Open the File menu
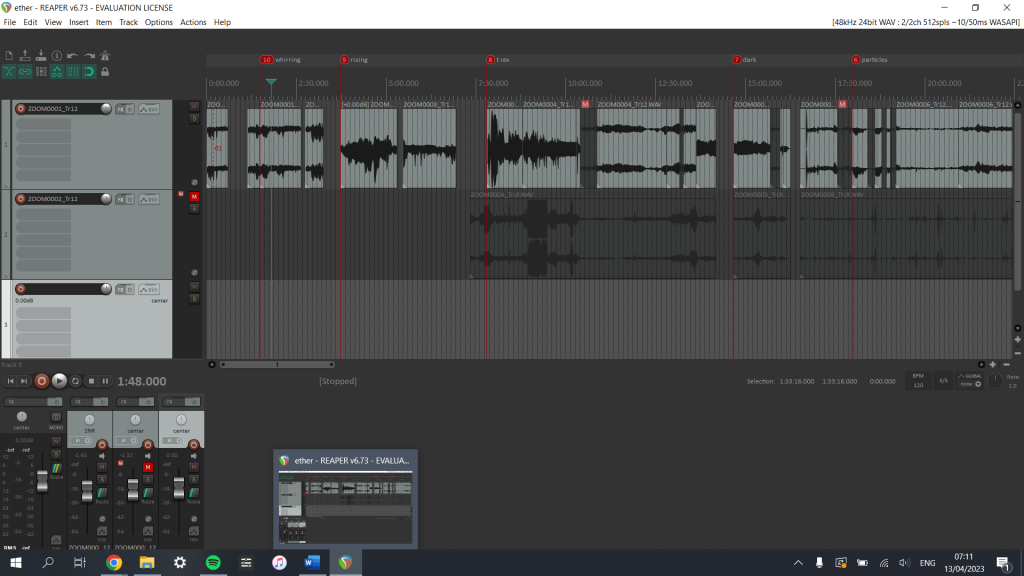Screen dimensions: 1024x576 coord(10,22)
